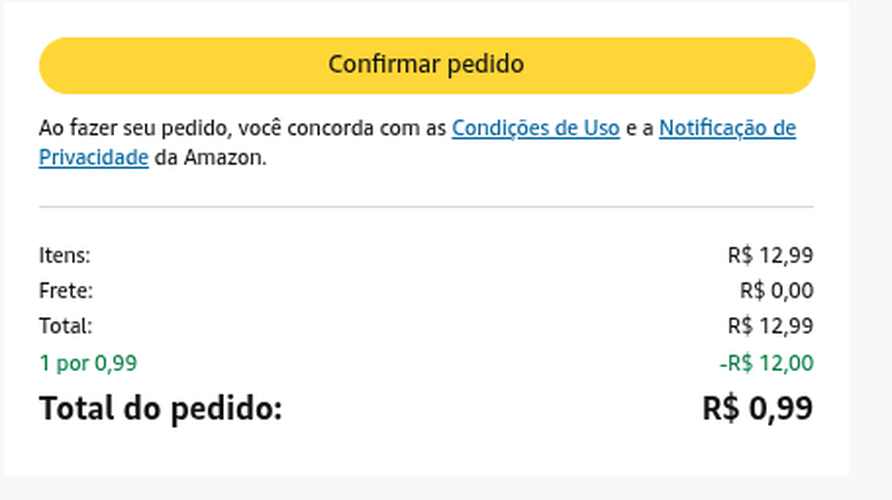Select the items subtotal beside Itens

click(x=770, y=255)
